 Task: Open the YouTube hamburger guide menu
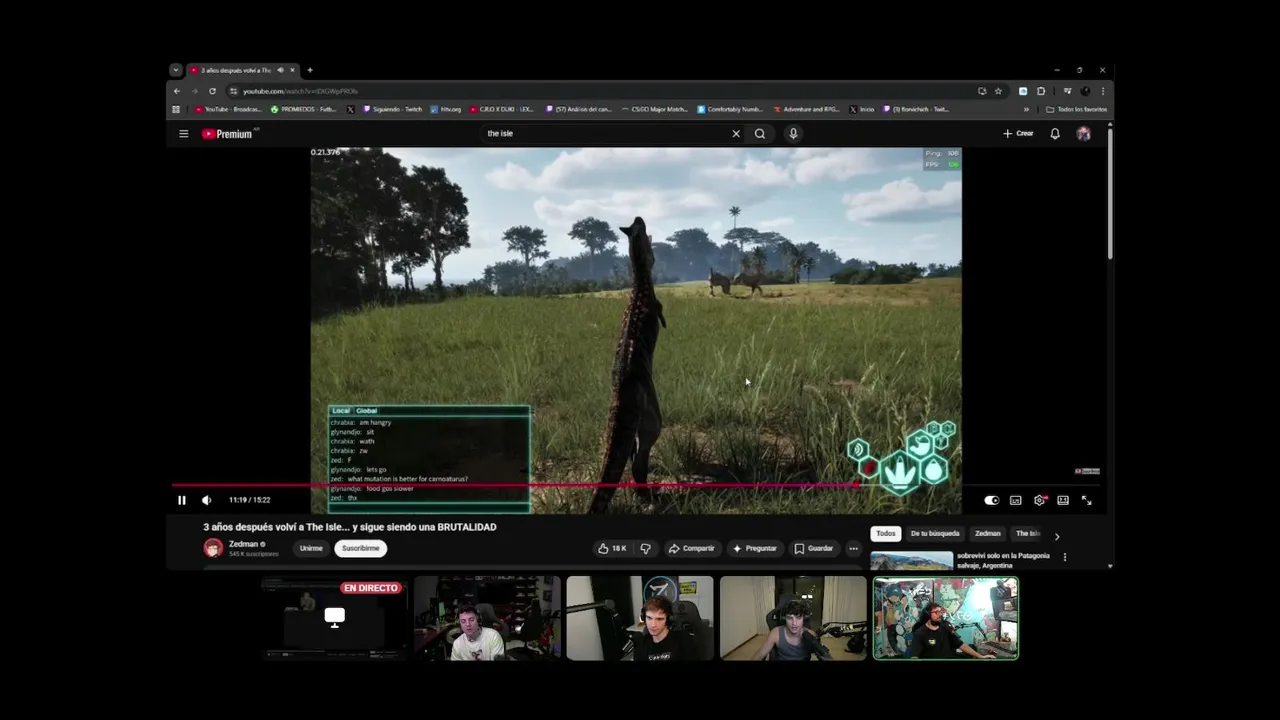[x=184, y=133]
